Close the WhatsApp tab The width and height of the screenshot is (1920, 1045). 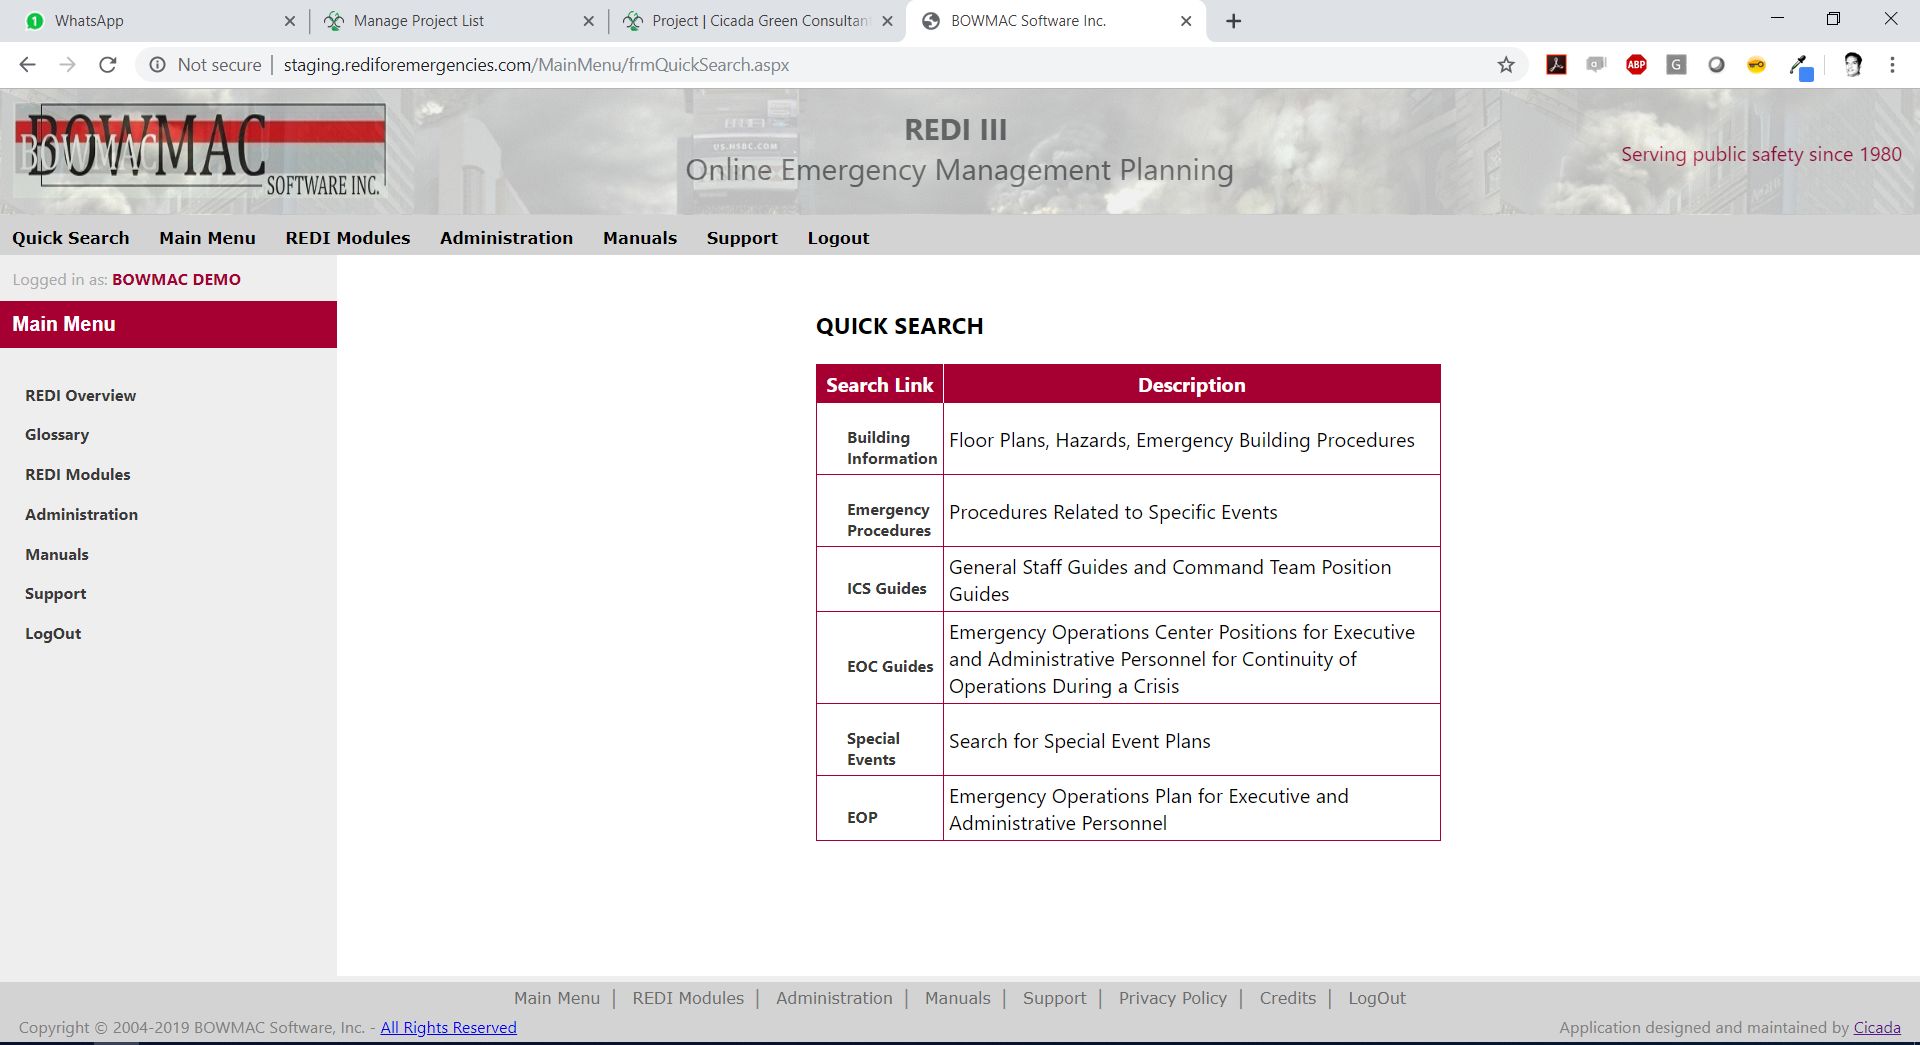coord(290,21)
